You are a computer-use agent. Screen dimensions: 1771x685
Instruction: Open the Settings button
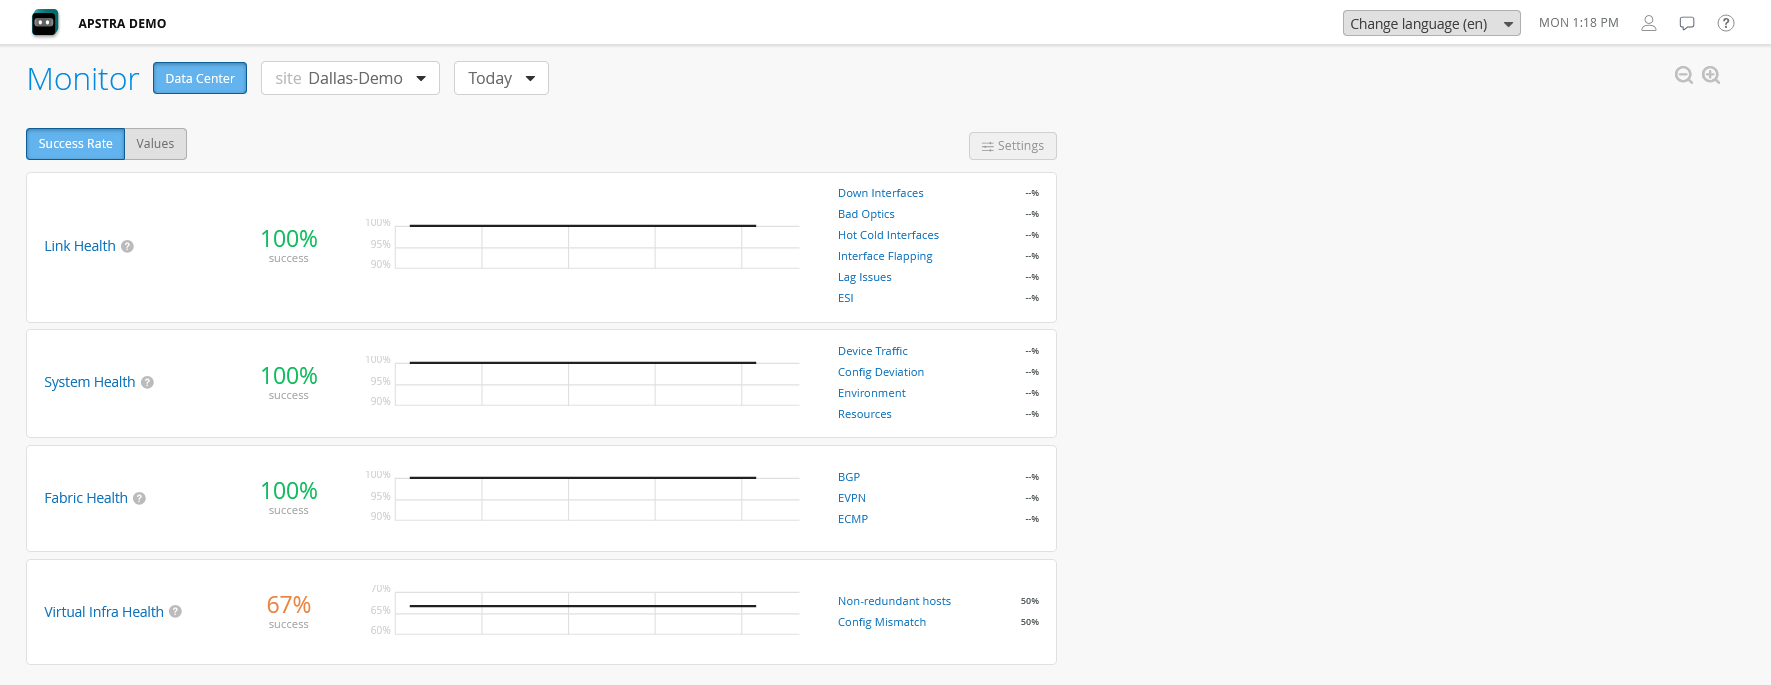[1012, 146]
